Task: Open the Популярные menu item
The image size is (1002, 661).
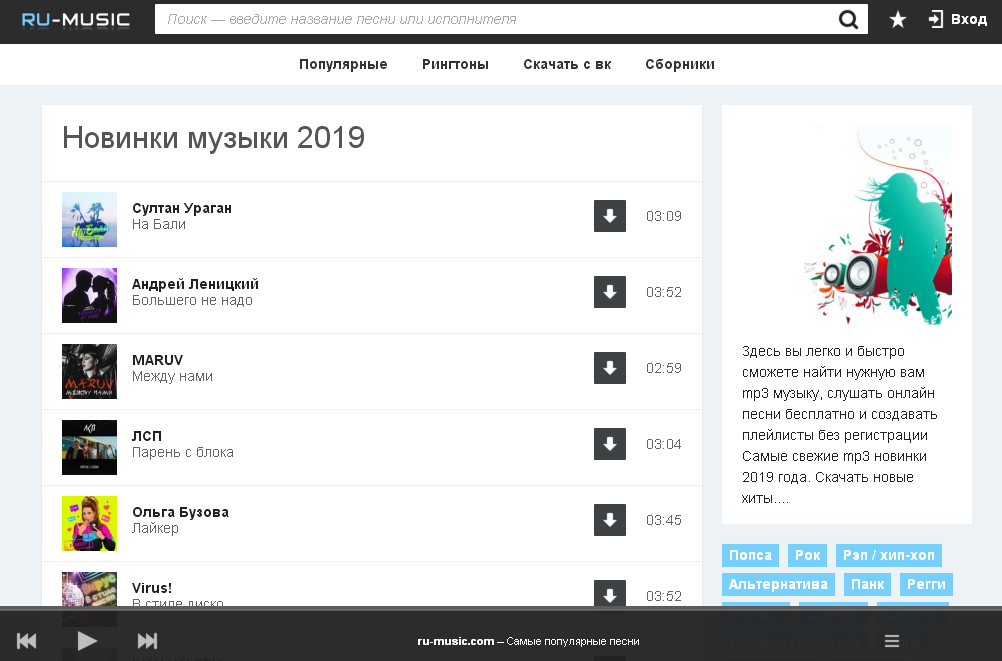Action: click(343, 64)
